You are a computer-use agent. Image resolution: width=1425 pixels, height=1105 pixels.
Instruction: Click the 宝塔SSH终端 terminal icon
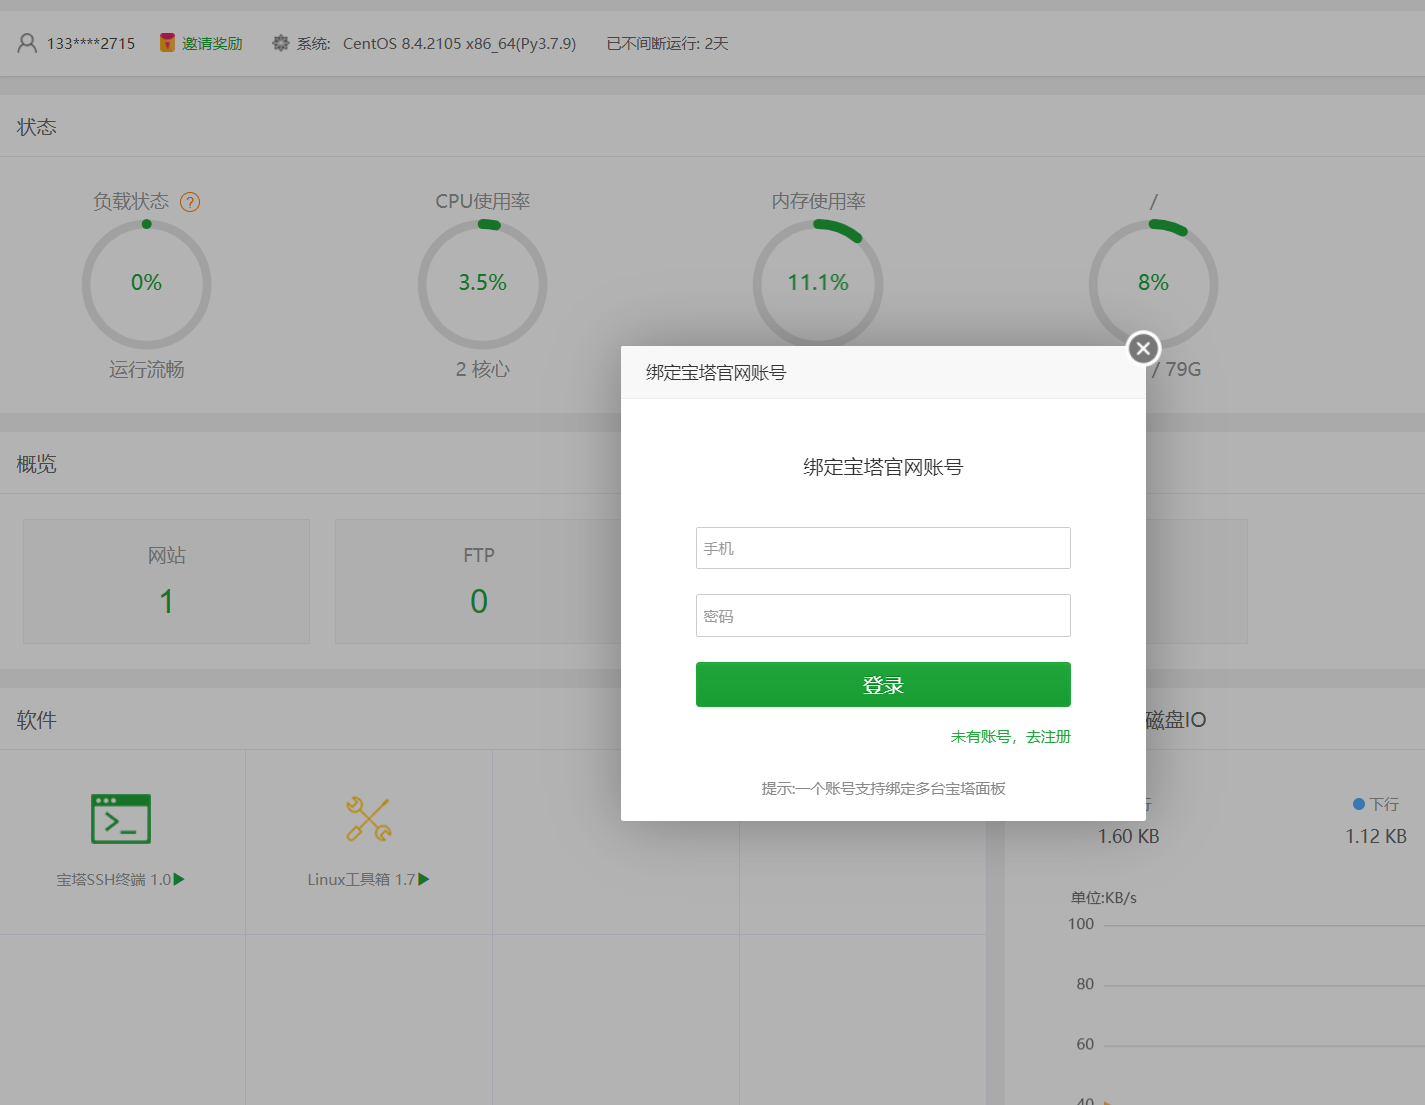pyautogui.click(x=121, y=819)
